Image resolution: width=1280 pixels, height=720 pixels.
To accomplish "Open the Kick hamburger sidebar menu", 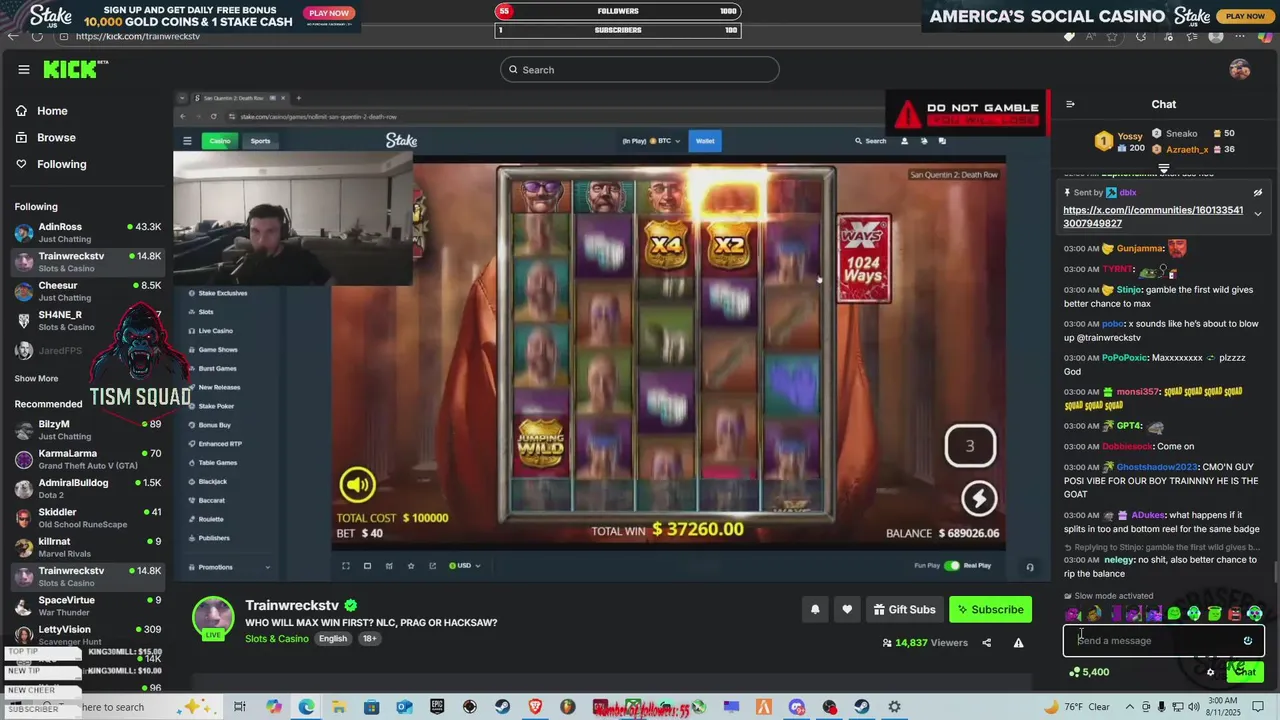I will (24, 69).
